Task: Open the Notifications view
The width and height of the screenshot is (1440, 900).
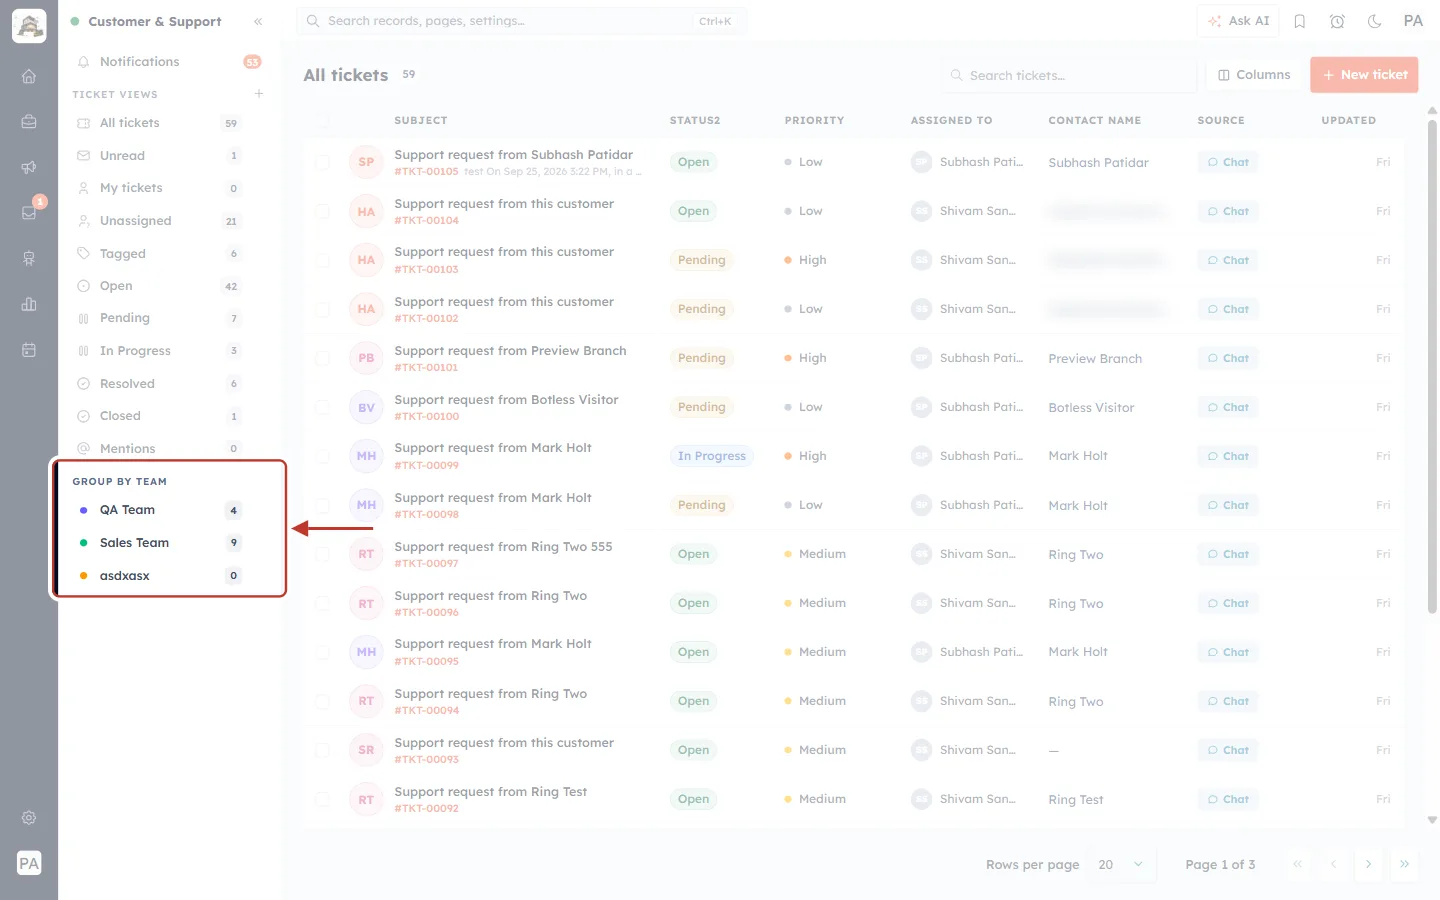Action: pos(169,62)
